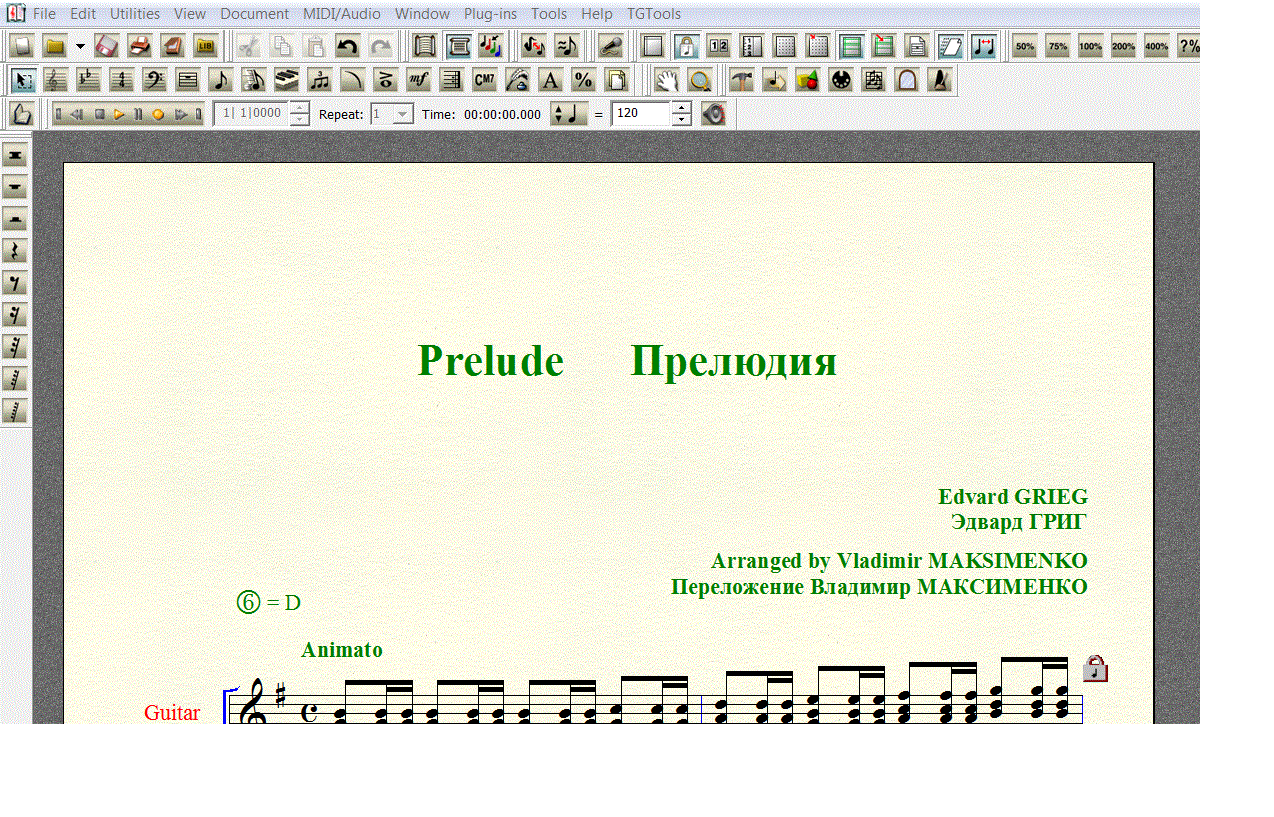Click the tempo value field showing 120

tap(641, 114)
